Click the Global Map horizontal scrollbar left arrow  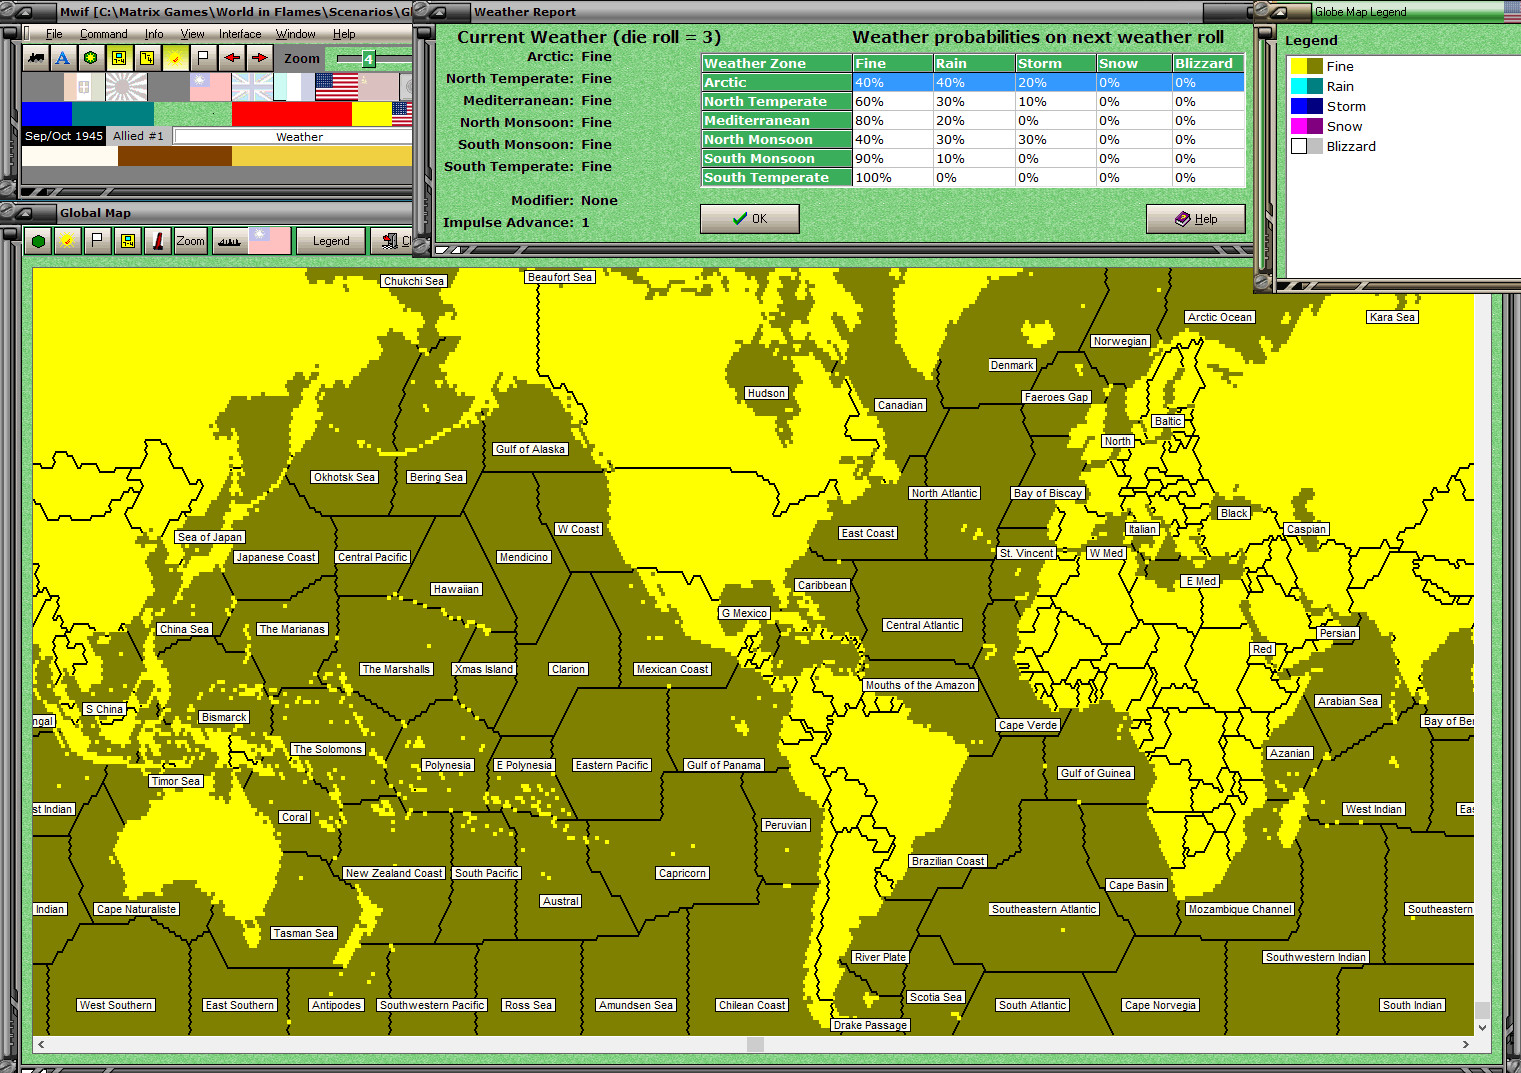41,1044
